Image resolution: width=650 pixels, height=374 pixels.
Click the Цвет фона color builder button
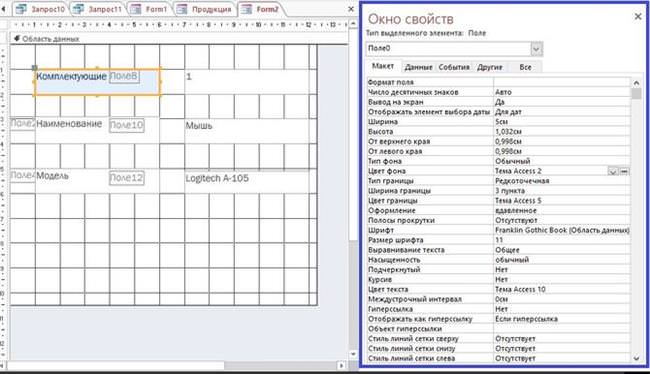(624, 171)
